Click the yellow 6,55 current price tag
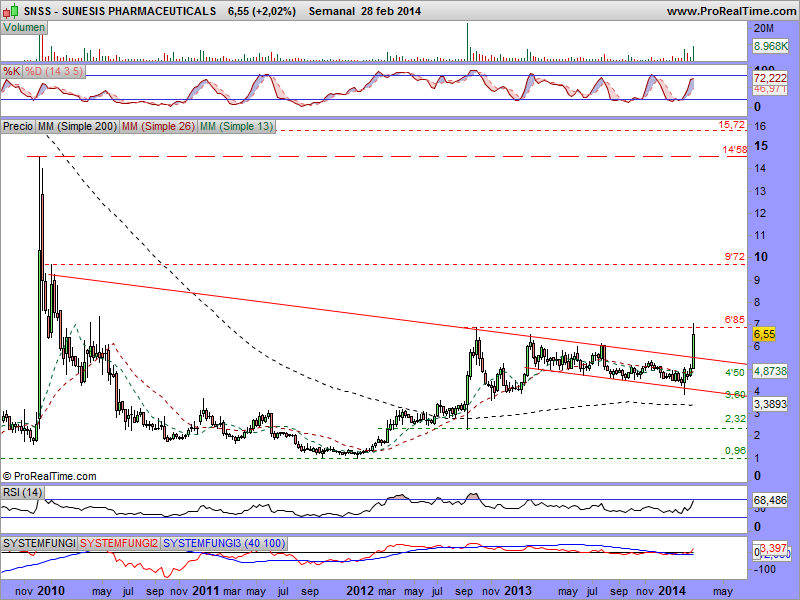 pos(764,334)
